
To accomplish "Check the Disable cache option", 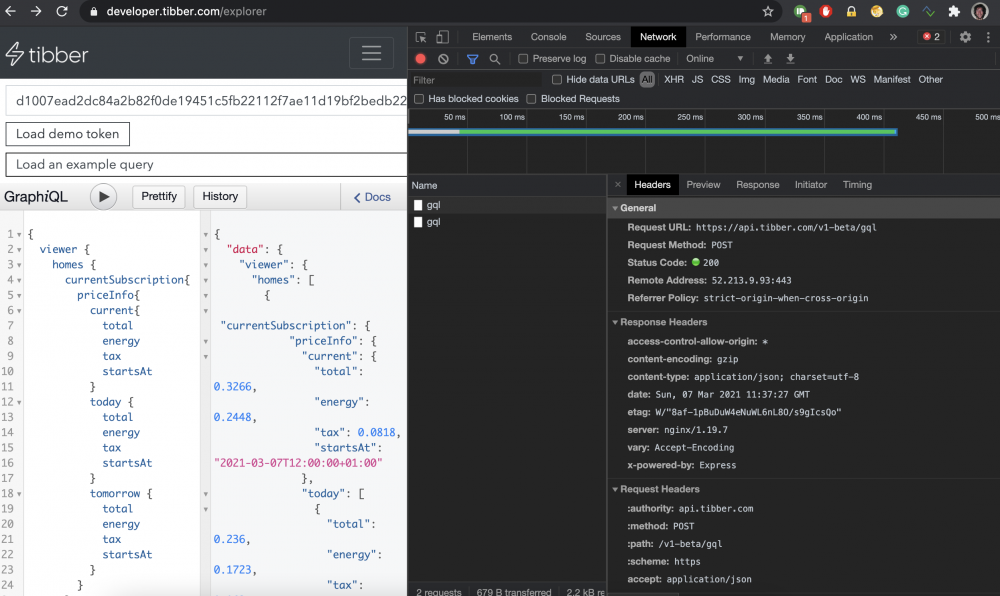I will click(600, 59).
